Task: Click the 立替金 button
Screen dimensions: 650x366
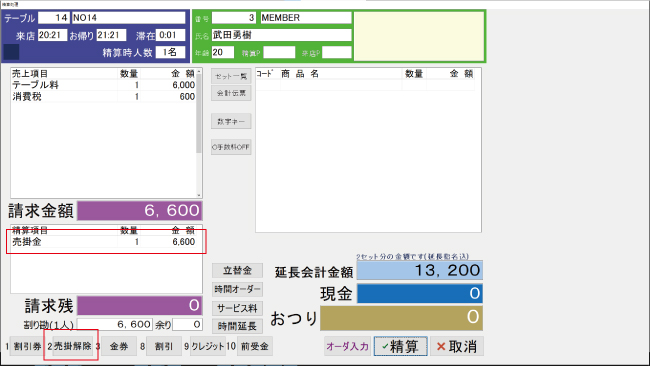Action: 237,271
